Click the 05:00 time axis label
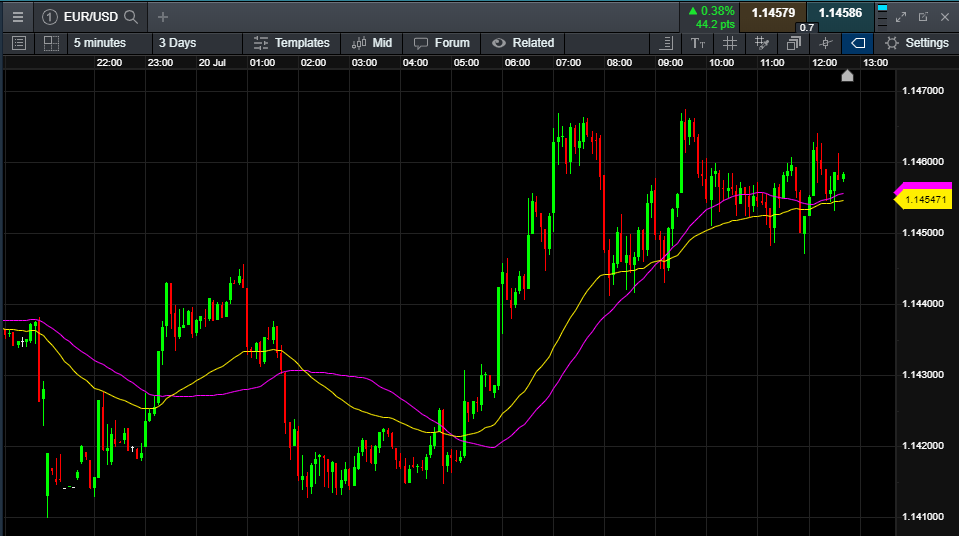The height and width of the screenshot is (536, 959). click(x=466, y=62)
